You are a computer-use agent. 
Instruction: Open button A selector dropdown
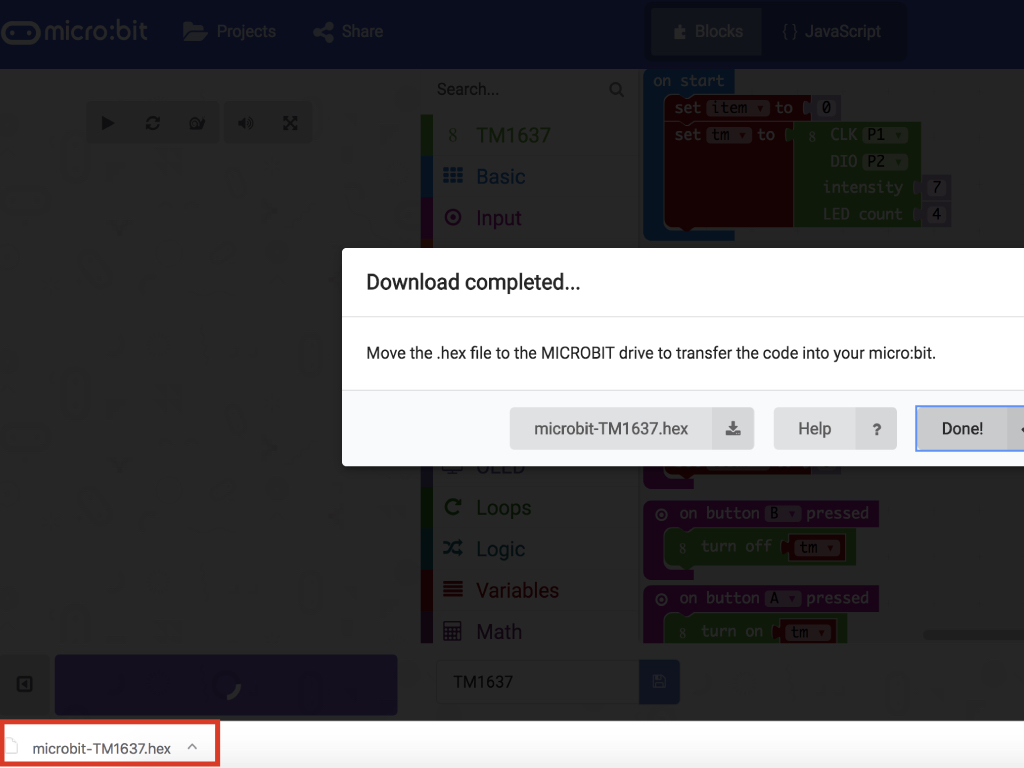pos(782,598)
